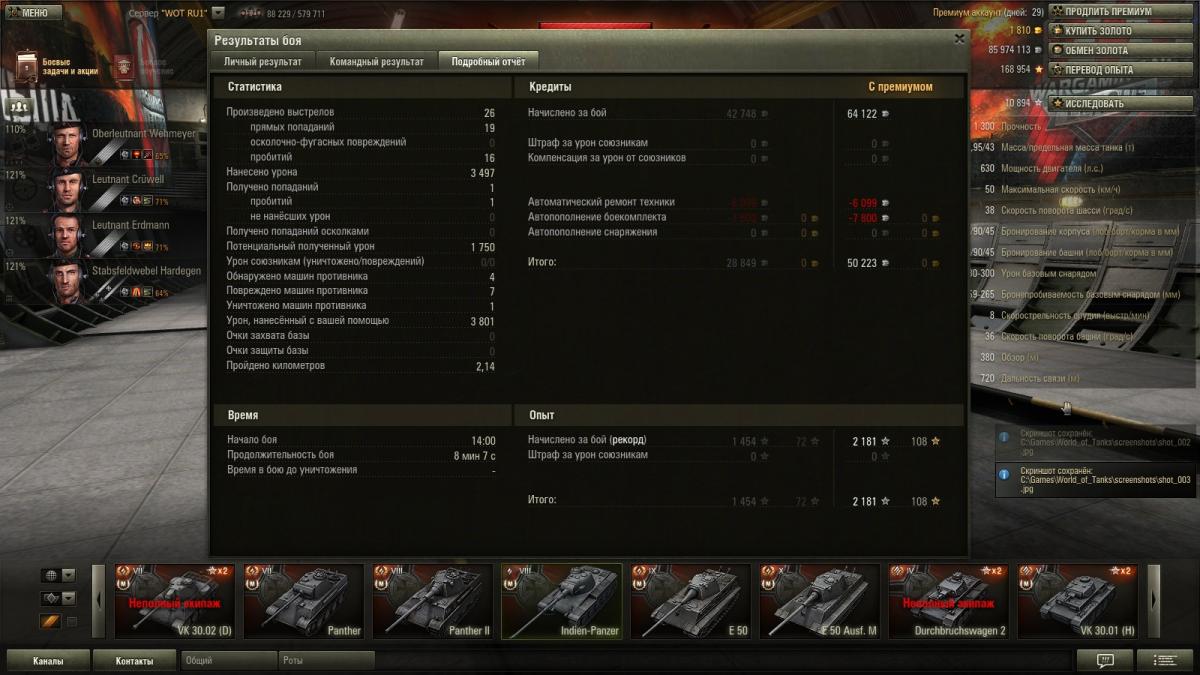Click first screenshot saved notification info icon

[x=1006, y=437]
